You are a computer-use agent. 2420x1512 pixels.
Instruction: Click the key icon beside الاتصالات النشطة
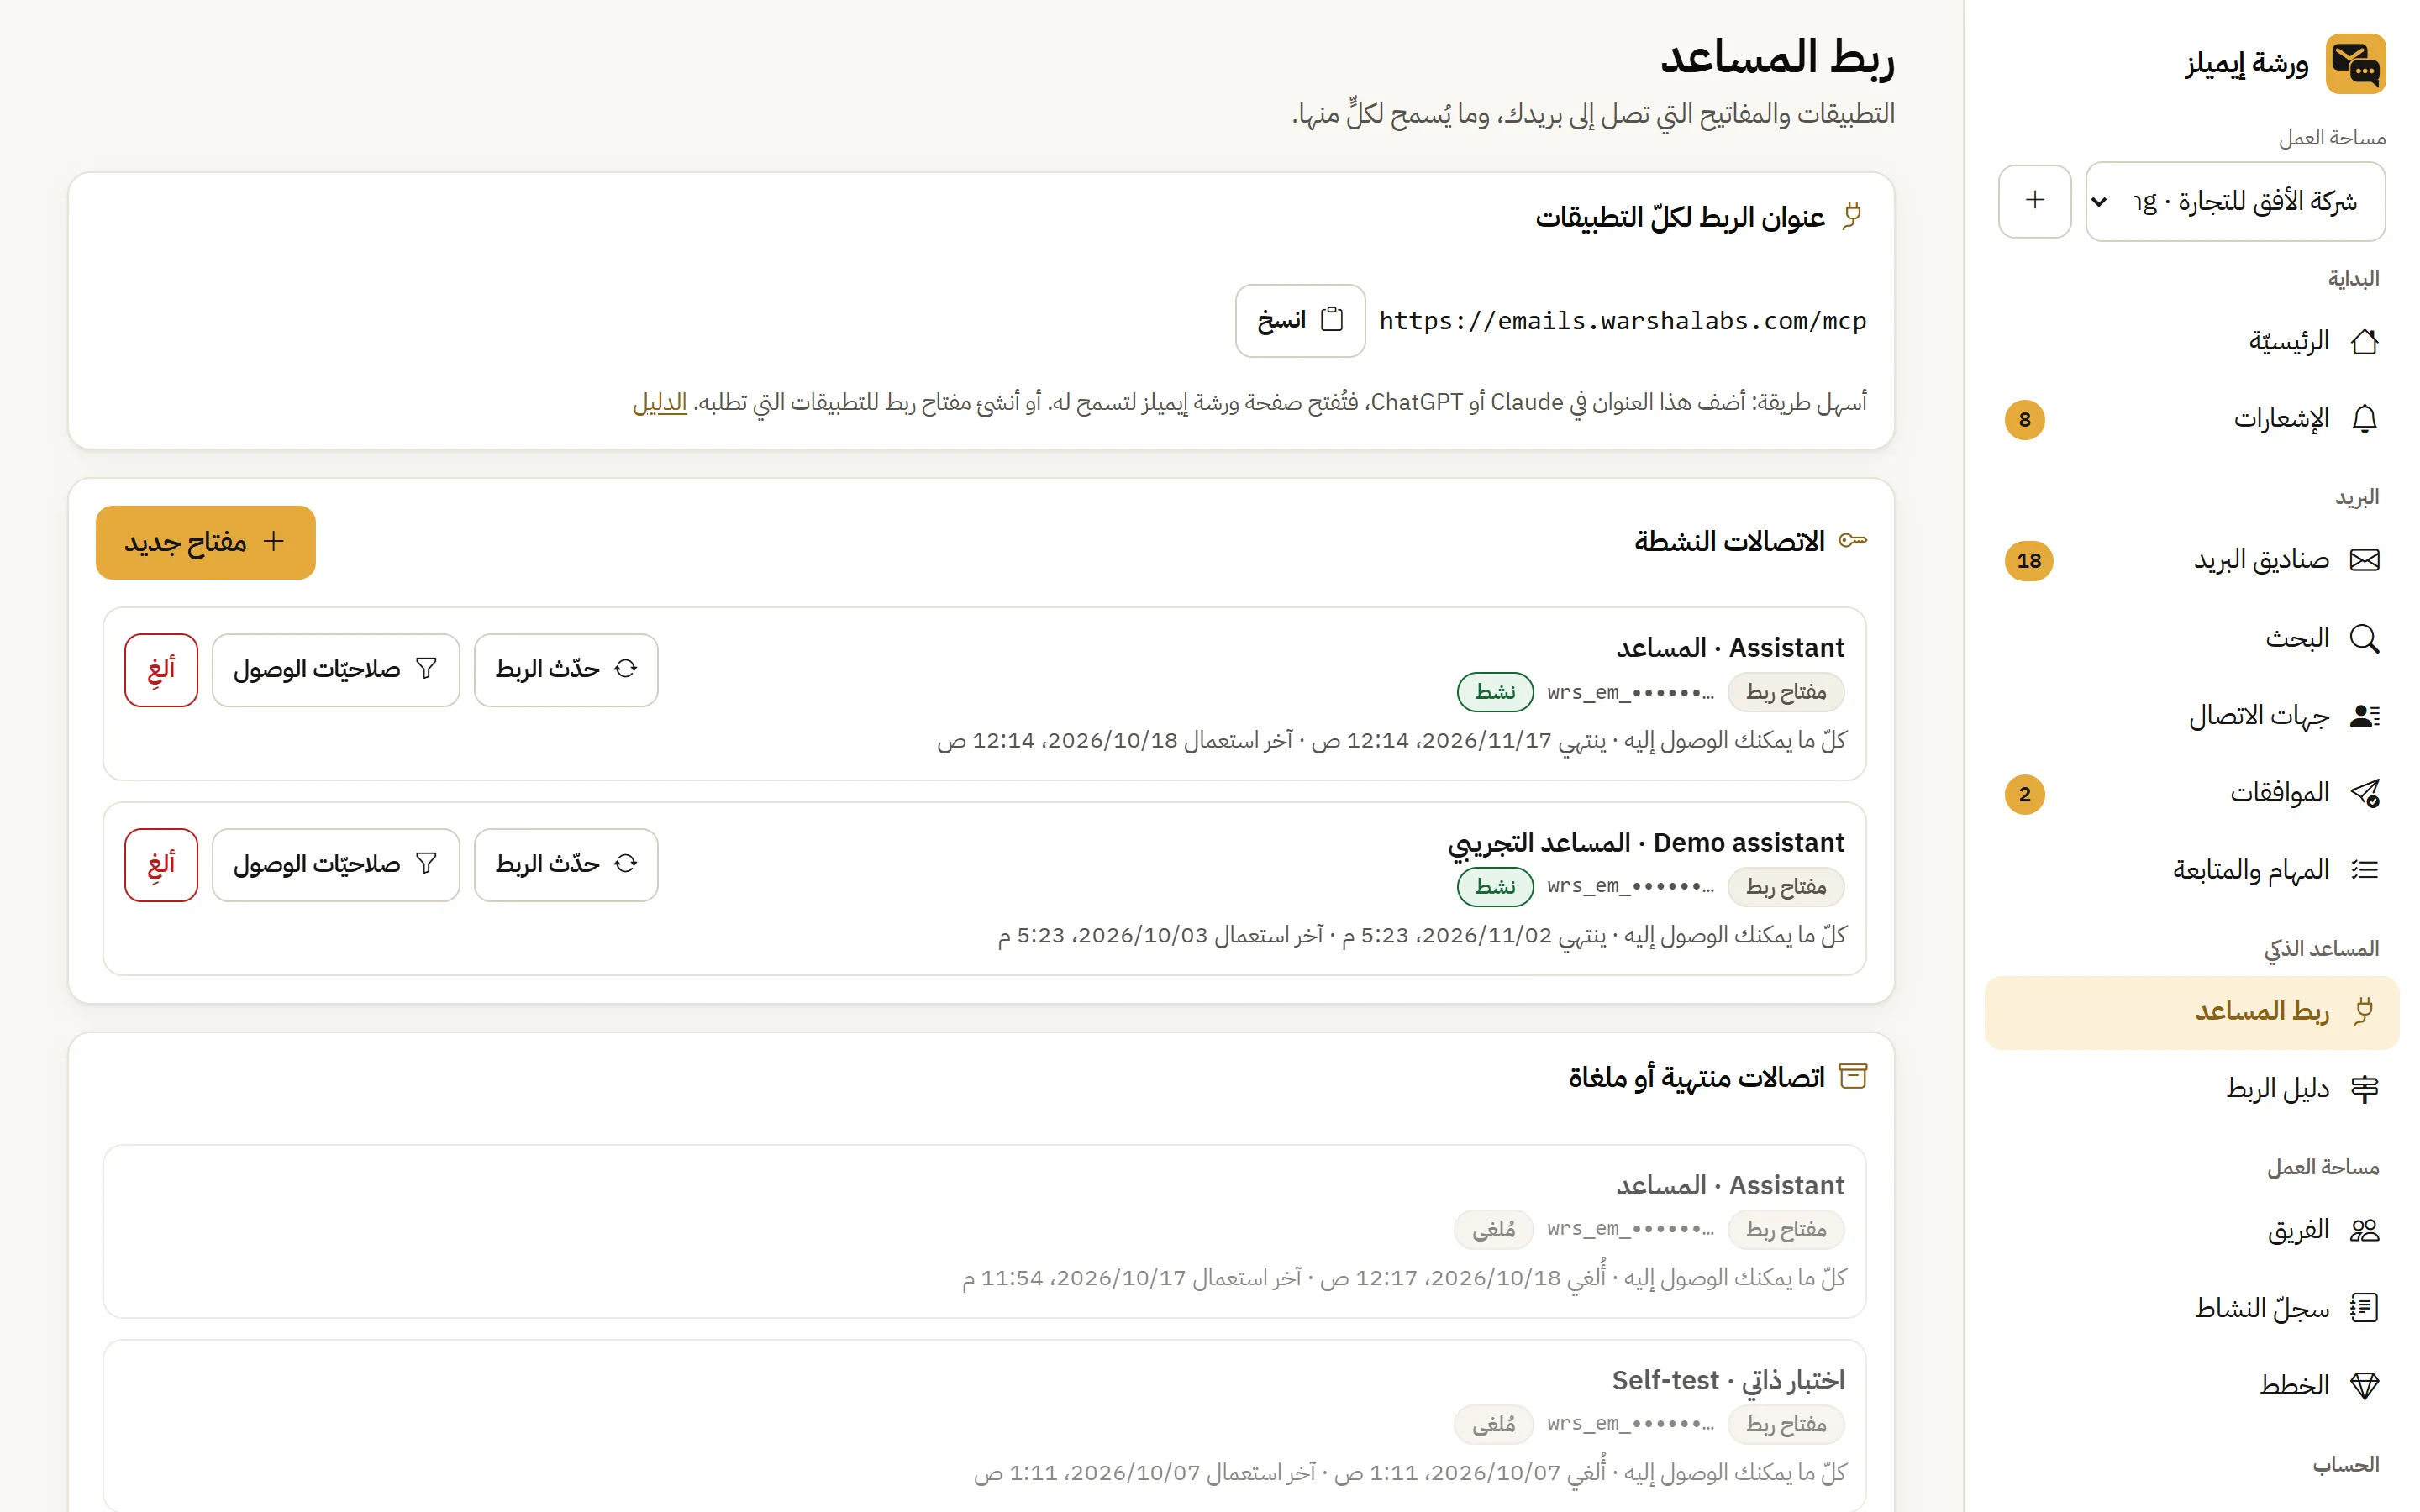(1853, 541)
